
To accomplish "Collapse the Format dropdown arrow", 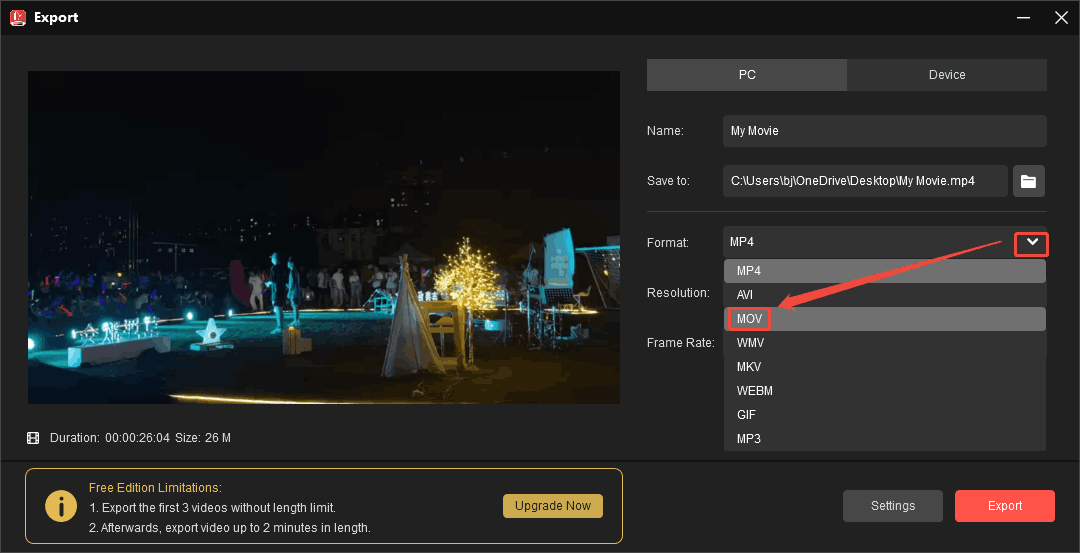I will 1031,244.
